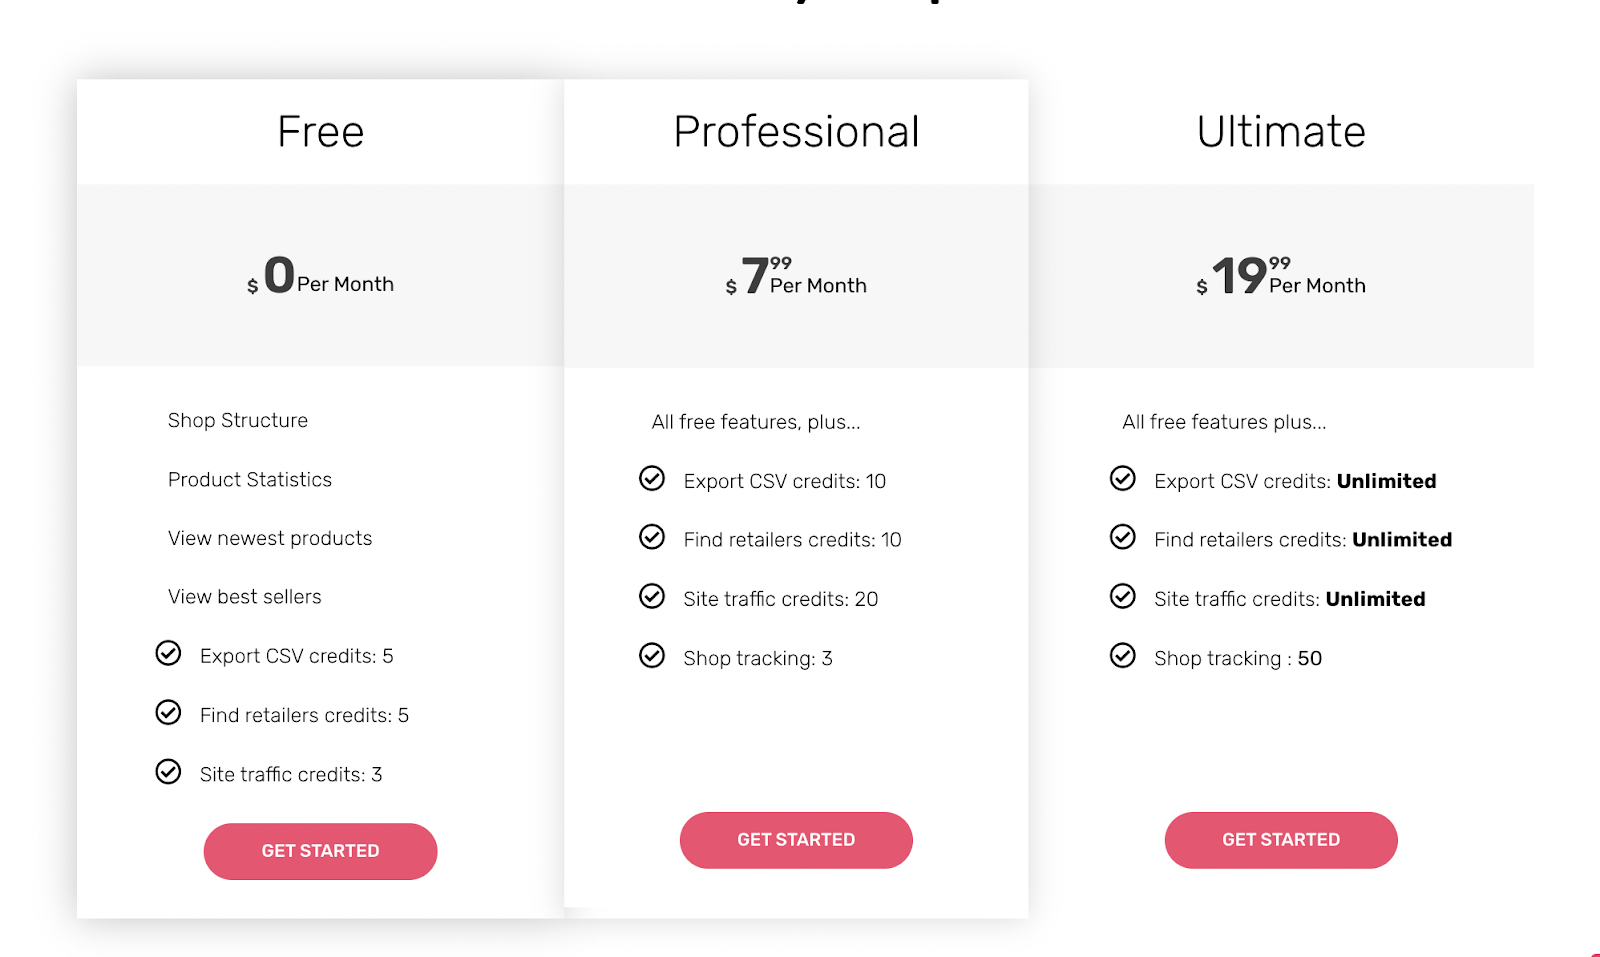Click the checkmark icon beside Export CSV credits: 5

(168, 653)
